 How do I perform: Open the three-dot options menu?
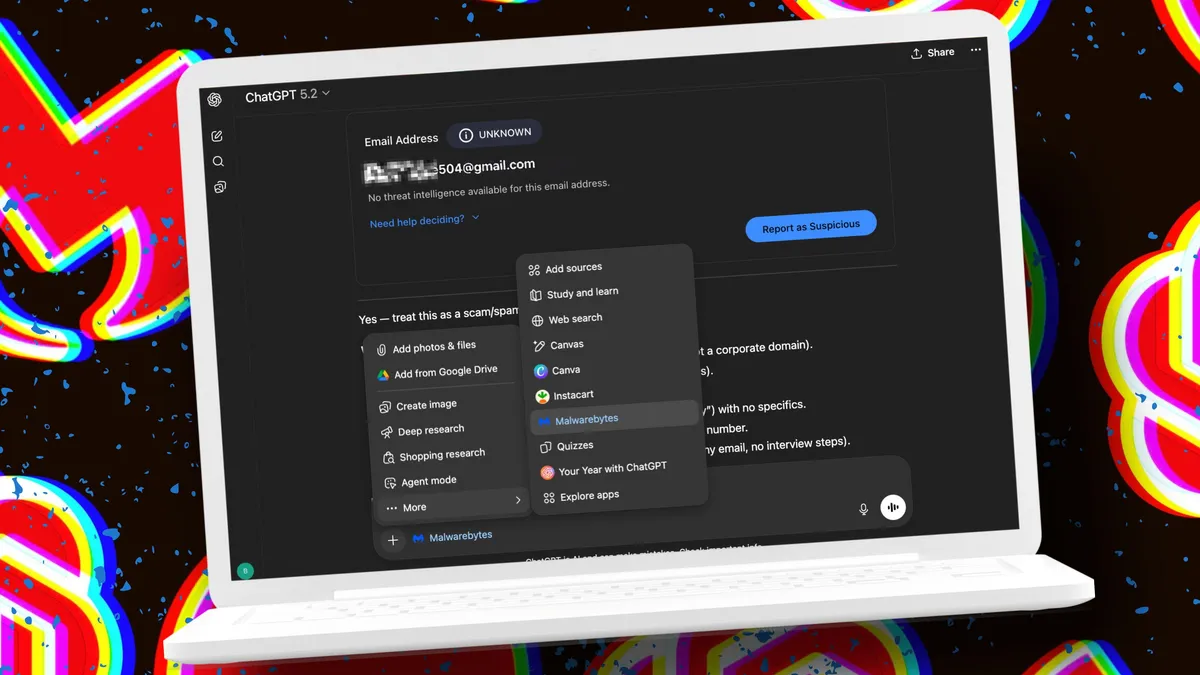976,50
